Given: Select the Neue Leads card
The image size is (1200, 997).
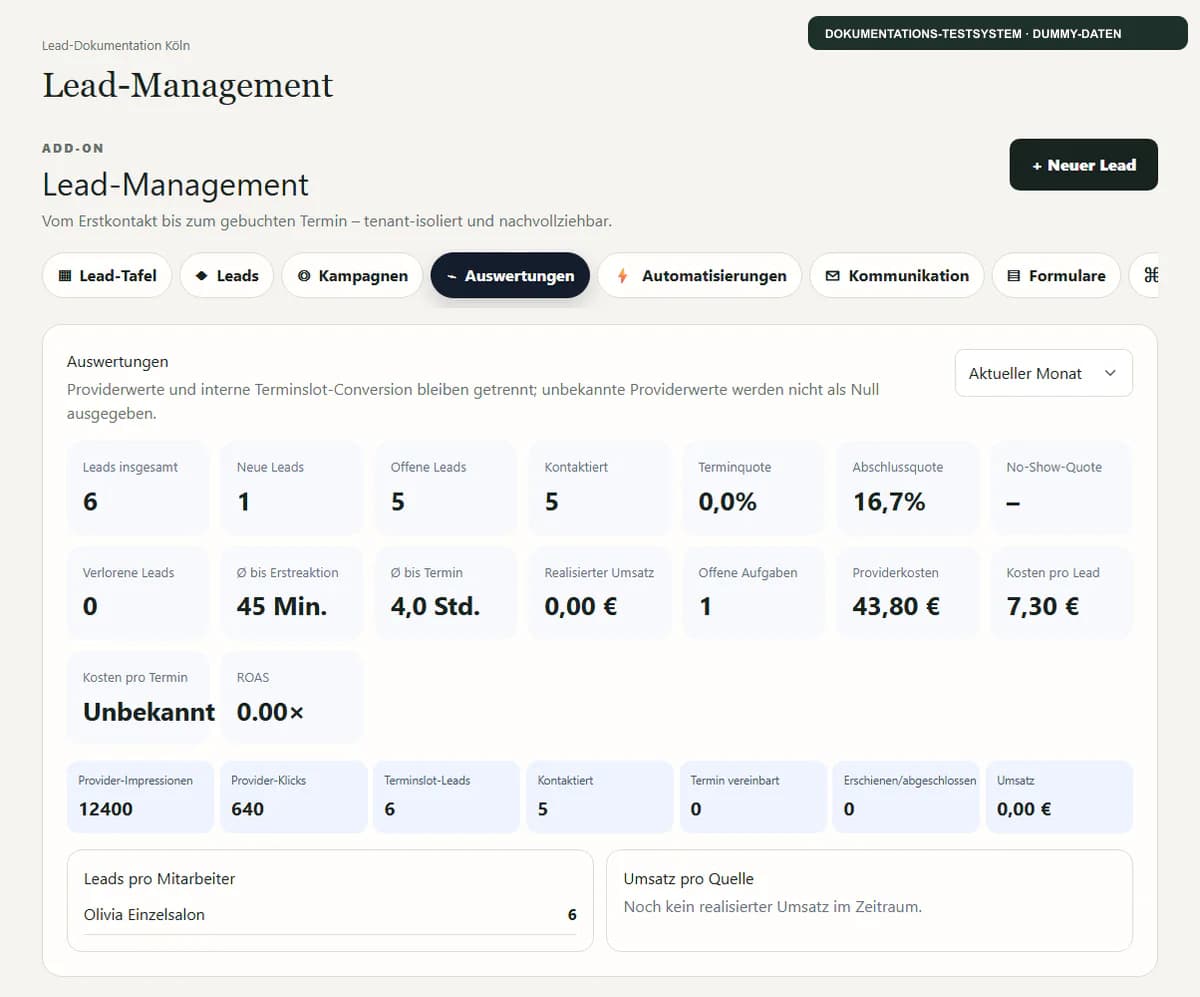Looking at the screenshot, I should tap(292, 488).
